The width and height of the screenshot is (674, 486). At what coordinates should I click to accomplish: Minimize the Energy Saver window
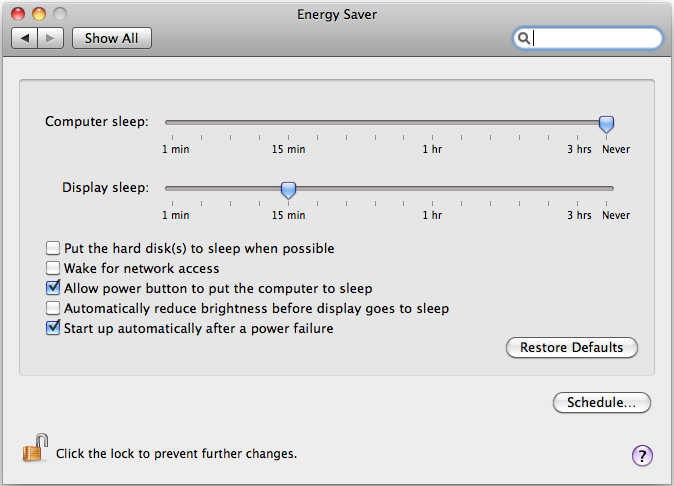click(x=39, y=15)
